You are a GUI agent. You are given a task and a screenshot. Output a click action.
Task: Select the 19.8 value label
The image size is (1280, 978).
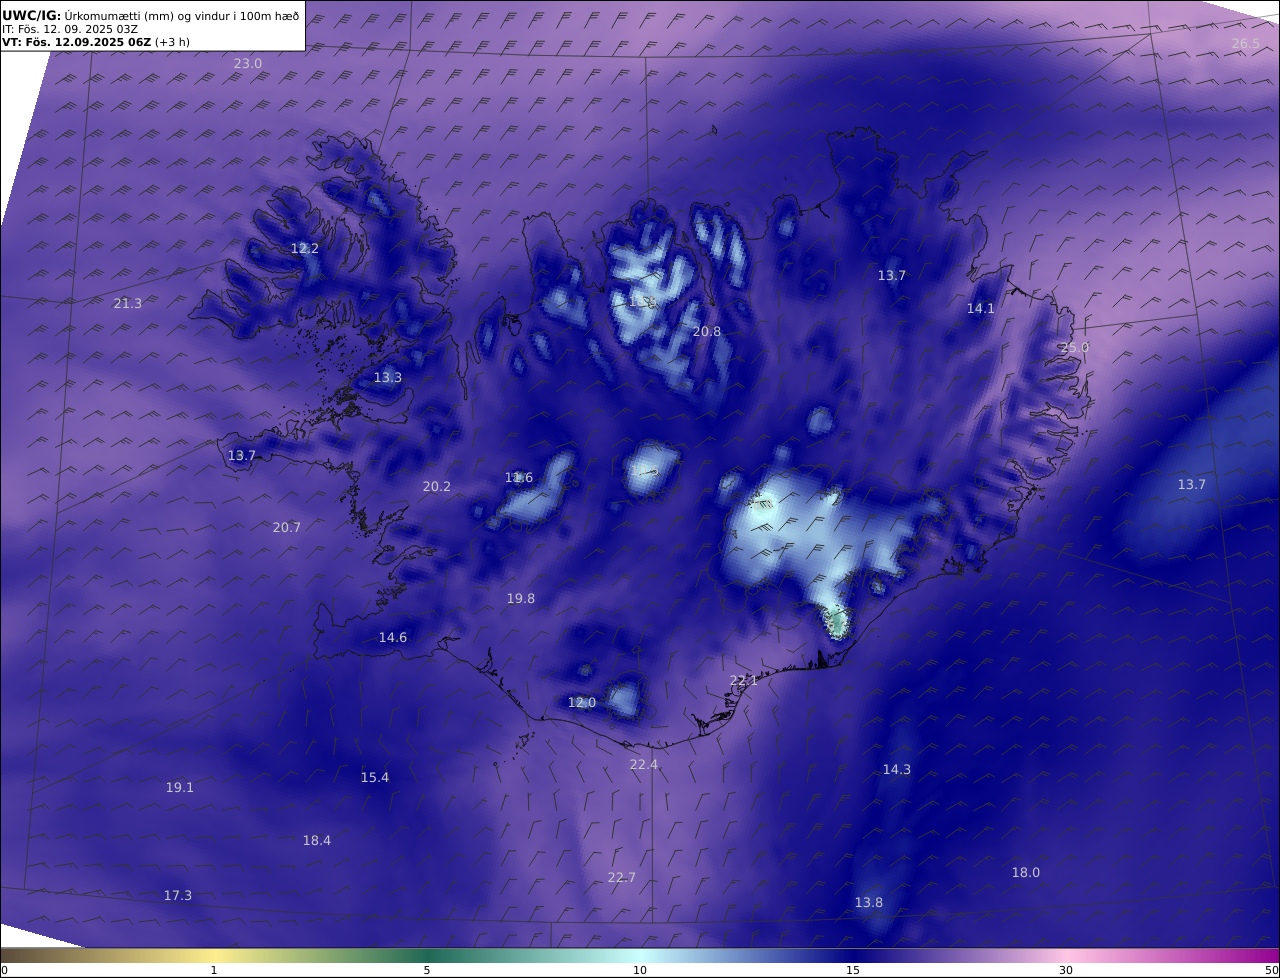[521, 599]
